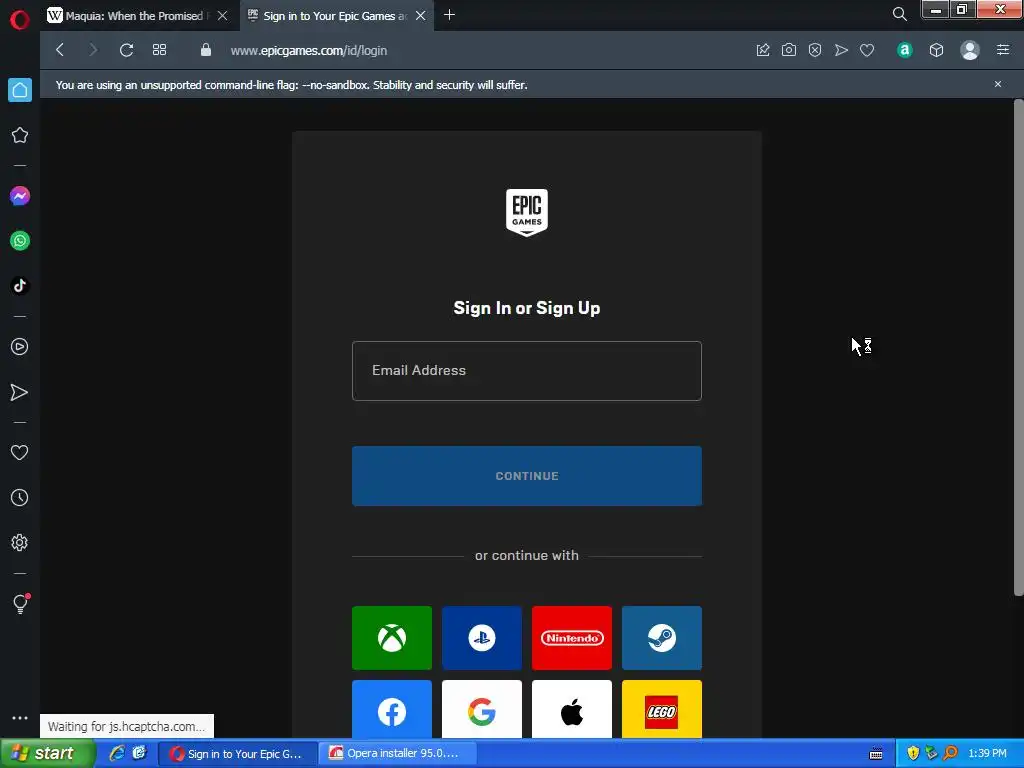Open My Flow in the sidebar

(x=20, y=392)
